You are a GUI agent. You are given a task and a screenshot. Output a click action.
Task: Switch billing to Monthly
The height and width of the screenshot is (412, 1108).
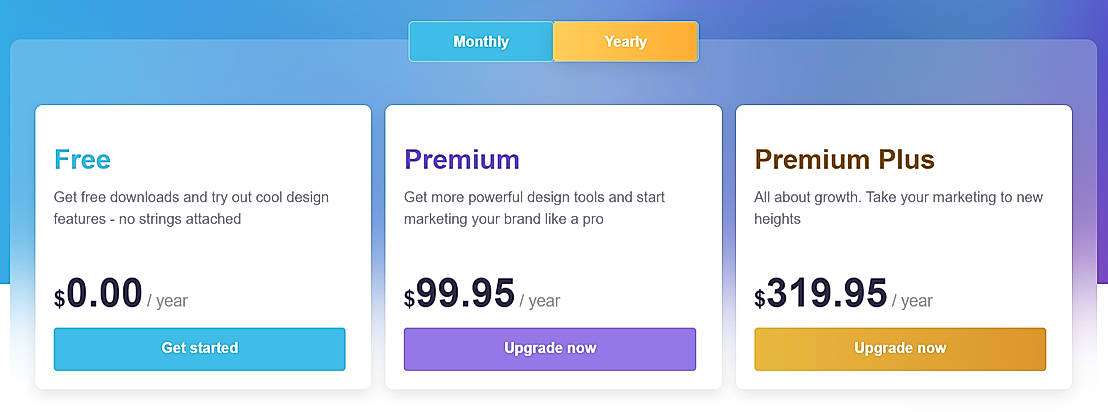pyautogui.click(x=481, y=42)
